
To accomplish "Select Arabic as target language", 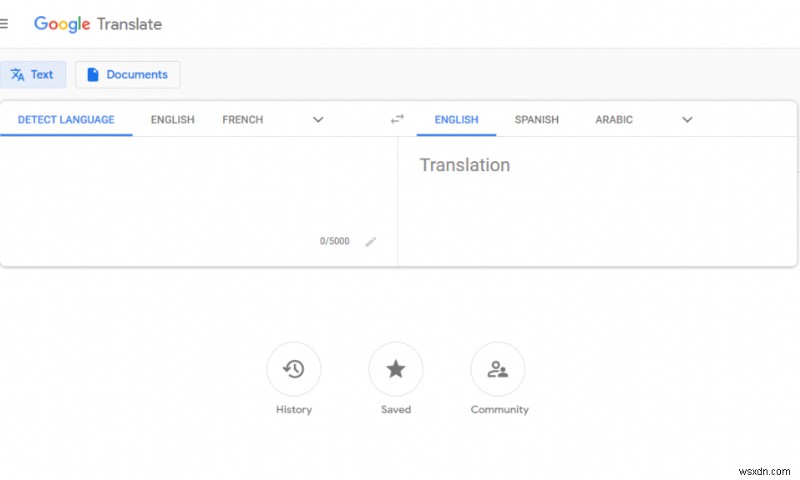I will pos(614,119).
